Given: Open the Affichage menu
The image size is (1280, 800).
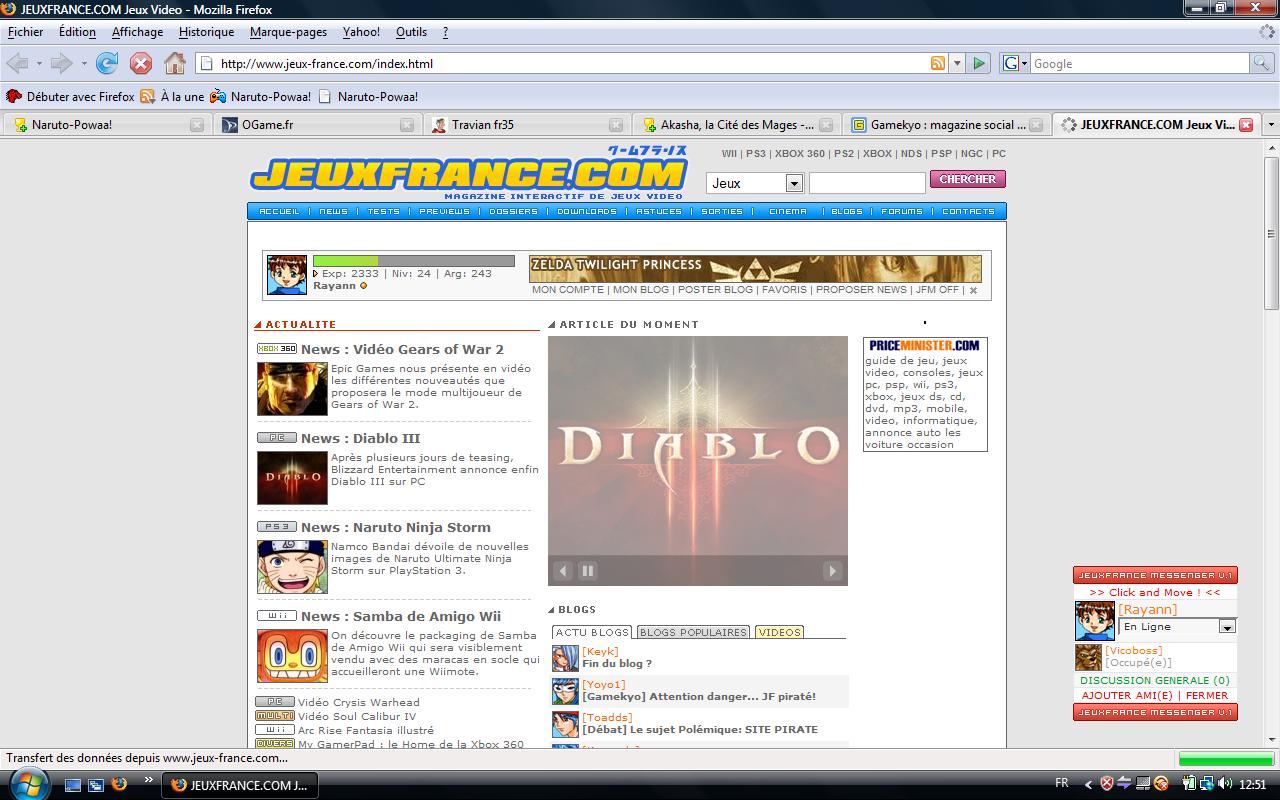Looking at the screenshot, I should click(x=137, y=32).
